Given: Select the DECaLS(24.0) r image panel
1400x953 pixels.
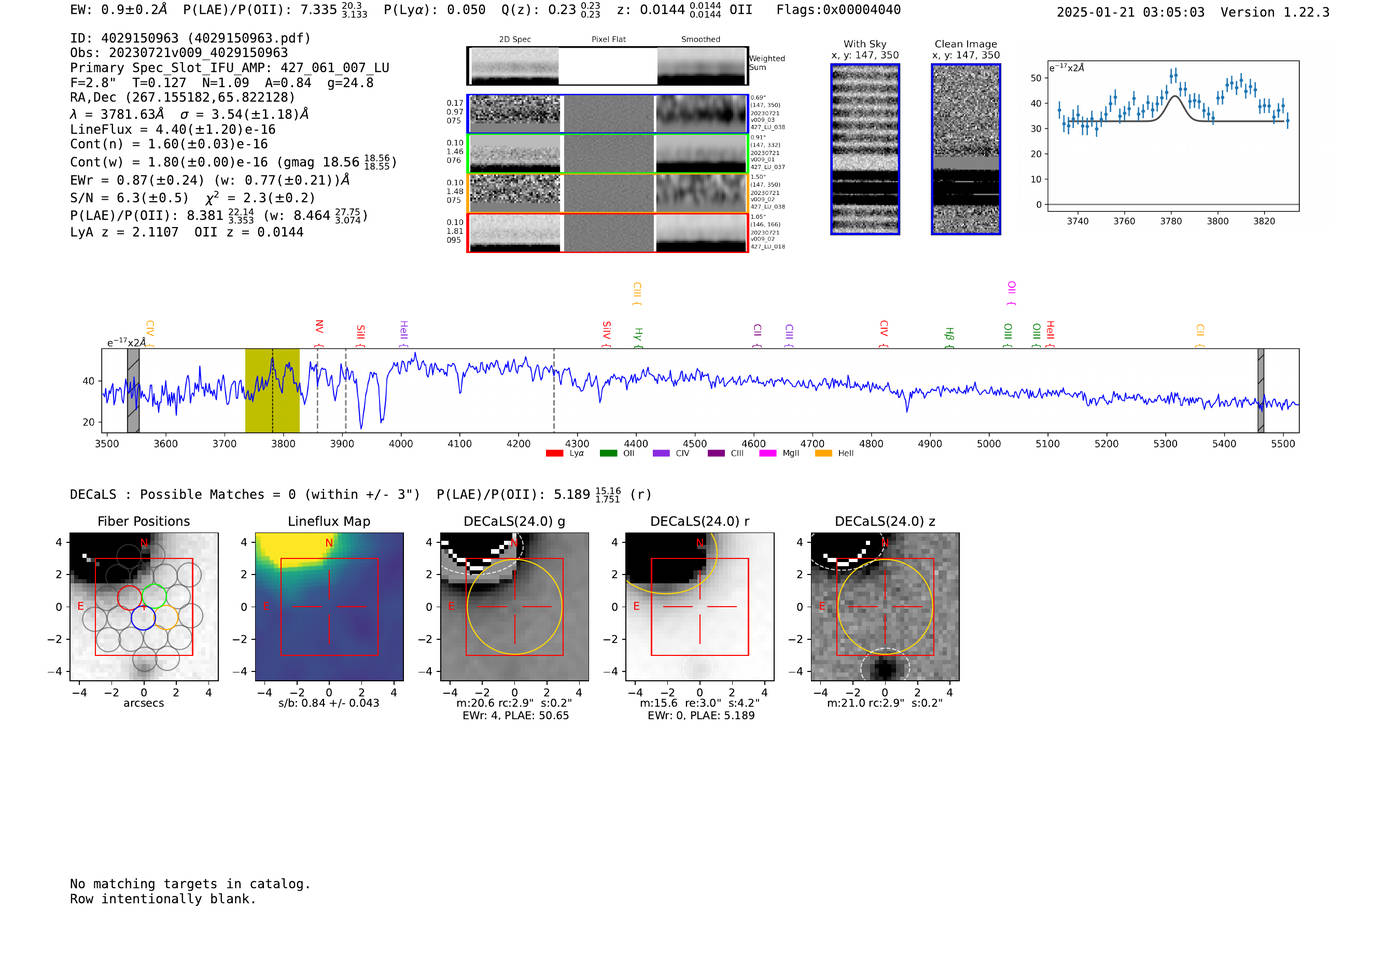Looking at the screenshot, I should 700,607.
